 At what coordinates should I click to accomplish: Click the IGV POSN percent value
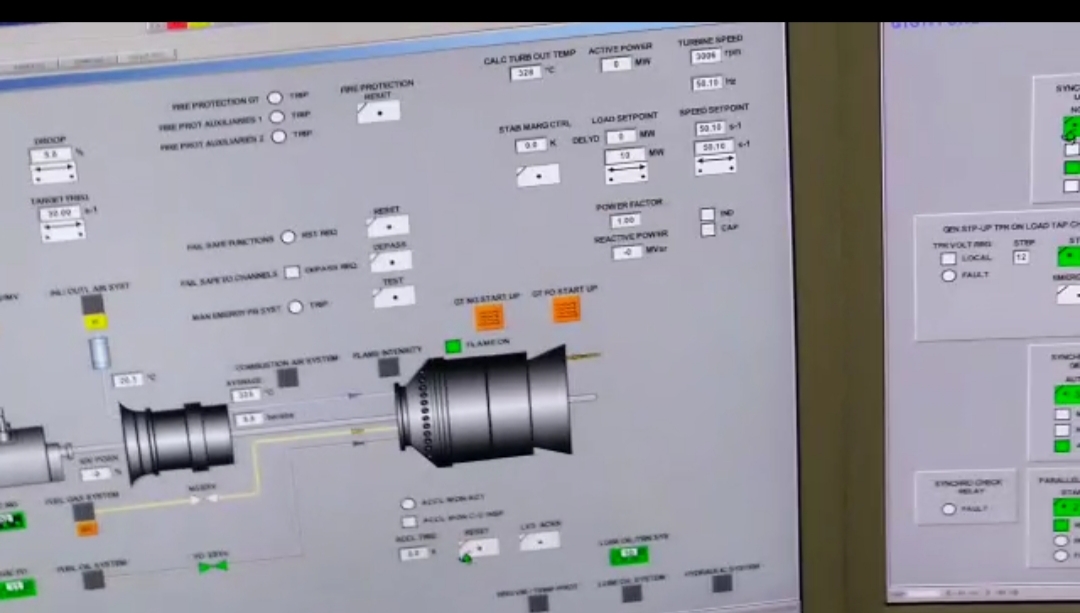click(96, 474)
